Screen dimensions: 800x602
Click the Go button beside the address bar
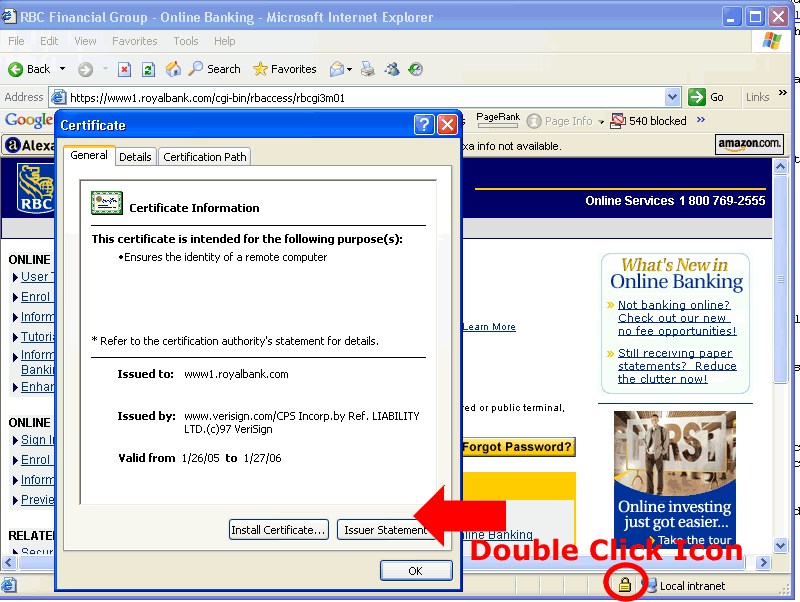[x=706, y=97]
